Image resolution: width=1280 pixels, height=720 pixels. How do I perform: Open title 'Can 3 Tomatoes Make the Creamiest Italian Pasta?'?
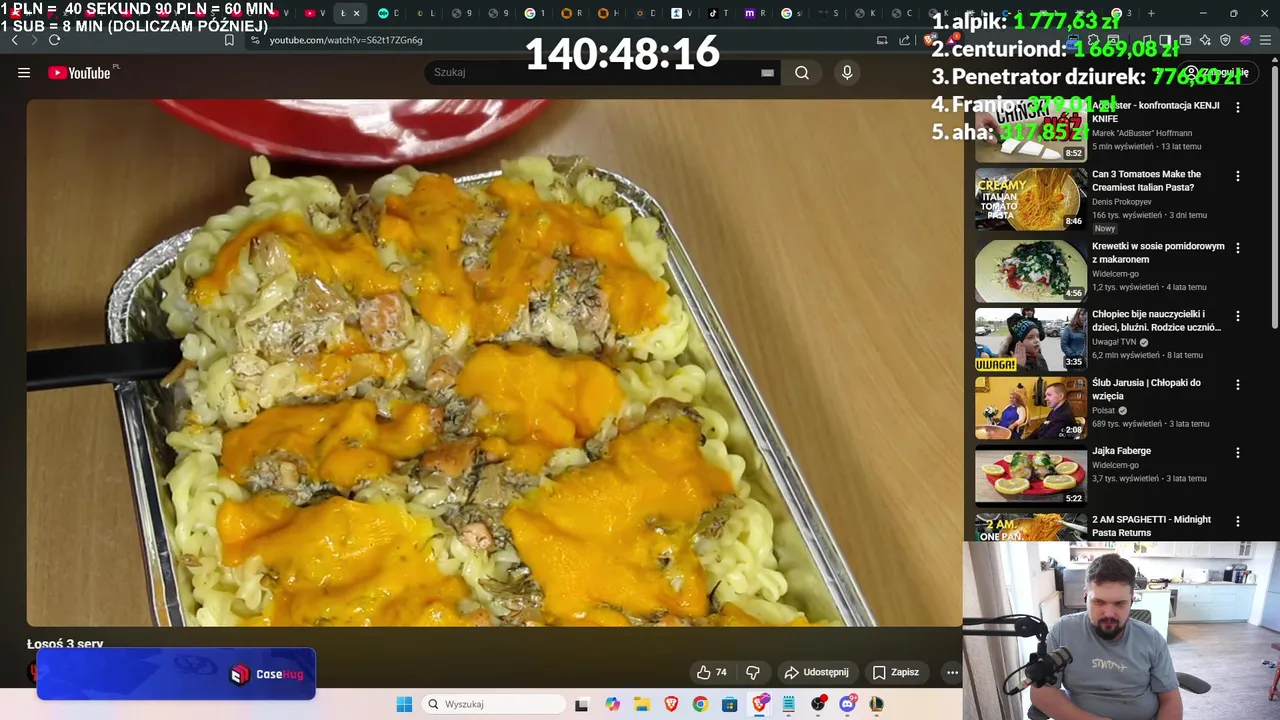pyautogui.click(x=1147, y=180)
